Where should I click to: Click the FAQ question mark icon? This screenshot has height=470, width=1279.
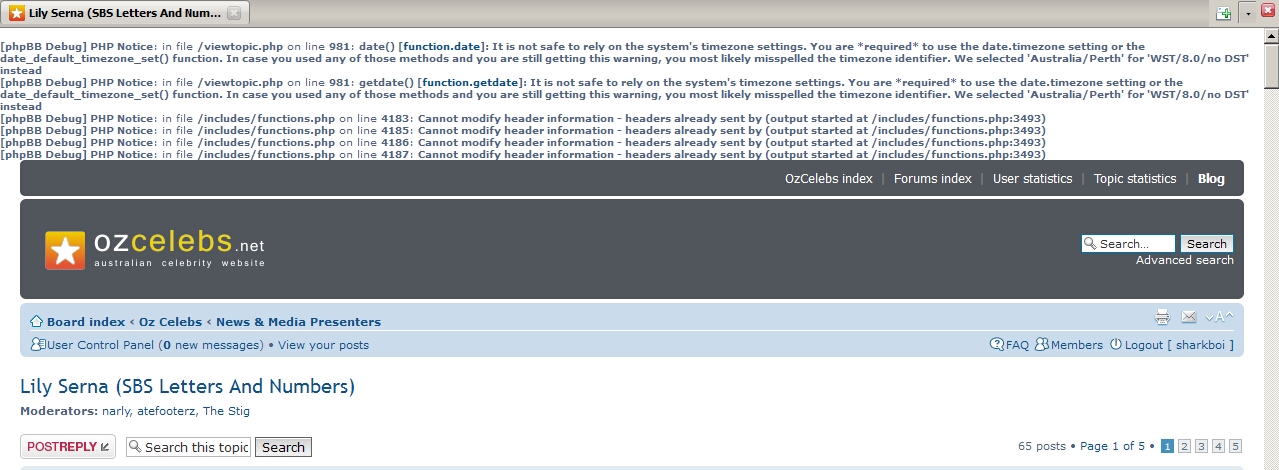997,345
